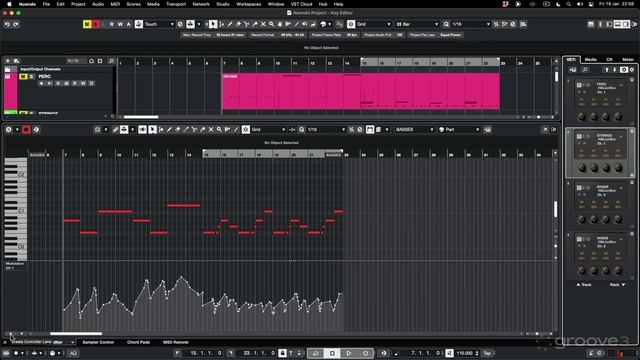Viewport: 640px width, 360px height.
Task: Select the Key Editor Mute X tool
Action: (211, 130)
